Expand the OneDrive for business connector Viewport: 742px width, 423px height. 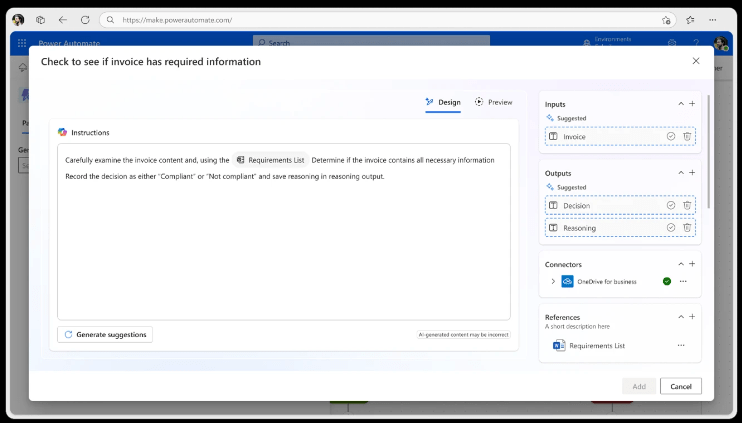[553, 282]
